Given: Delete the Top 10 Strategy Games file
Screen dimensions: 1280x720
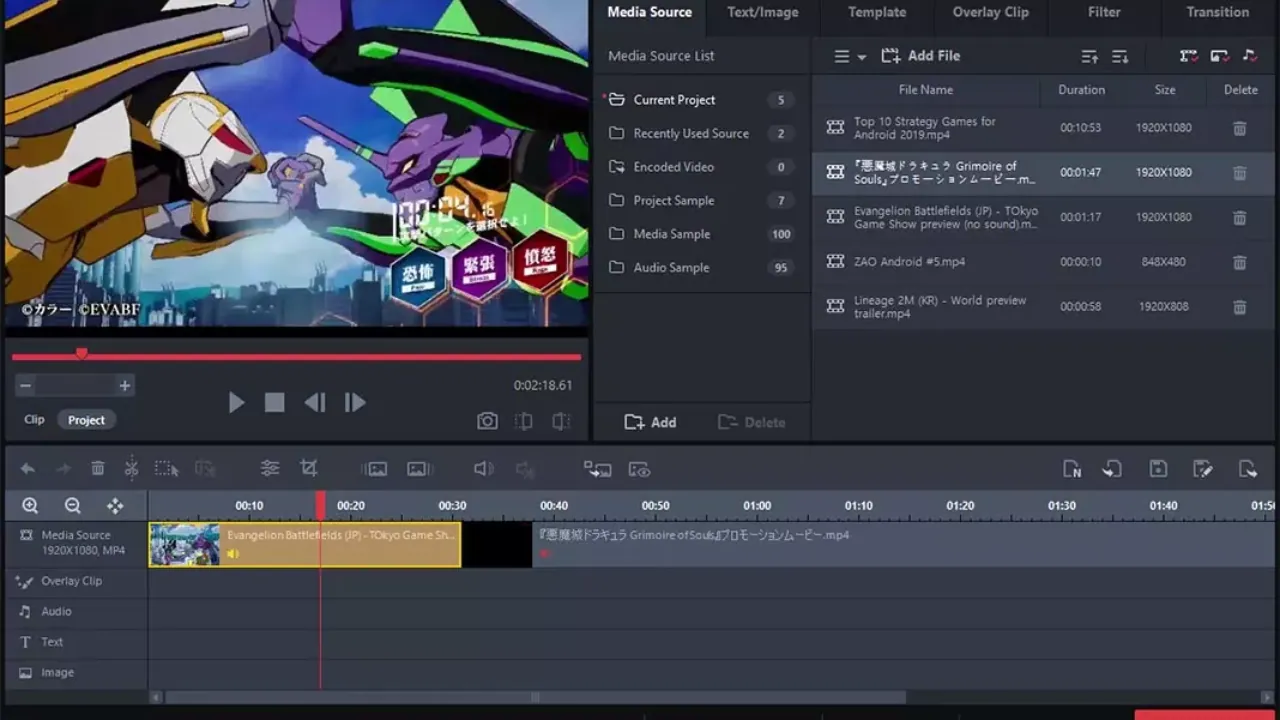Looking at the screenshot, I should [x=1239, y=128].
